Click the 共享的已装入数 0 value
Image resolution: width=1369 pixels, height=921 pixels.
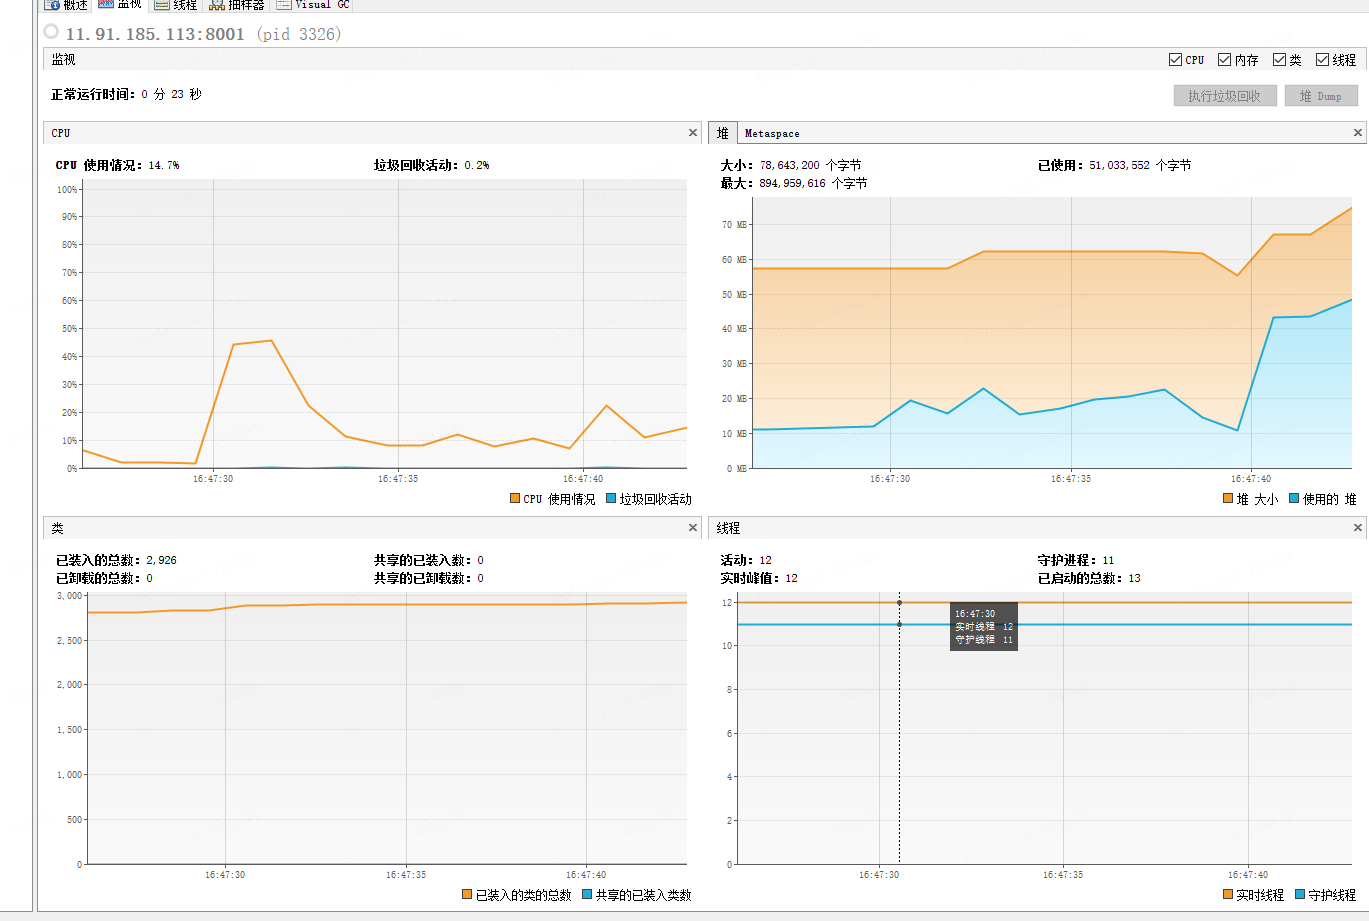480,560
